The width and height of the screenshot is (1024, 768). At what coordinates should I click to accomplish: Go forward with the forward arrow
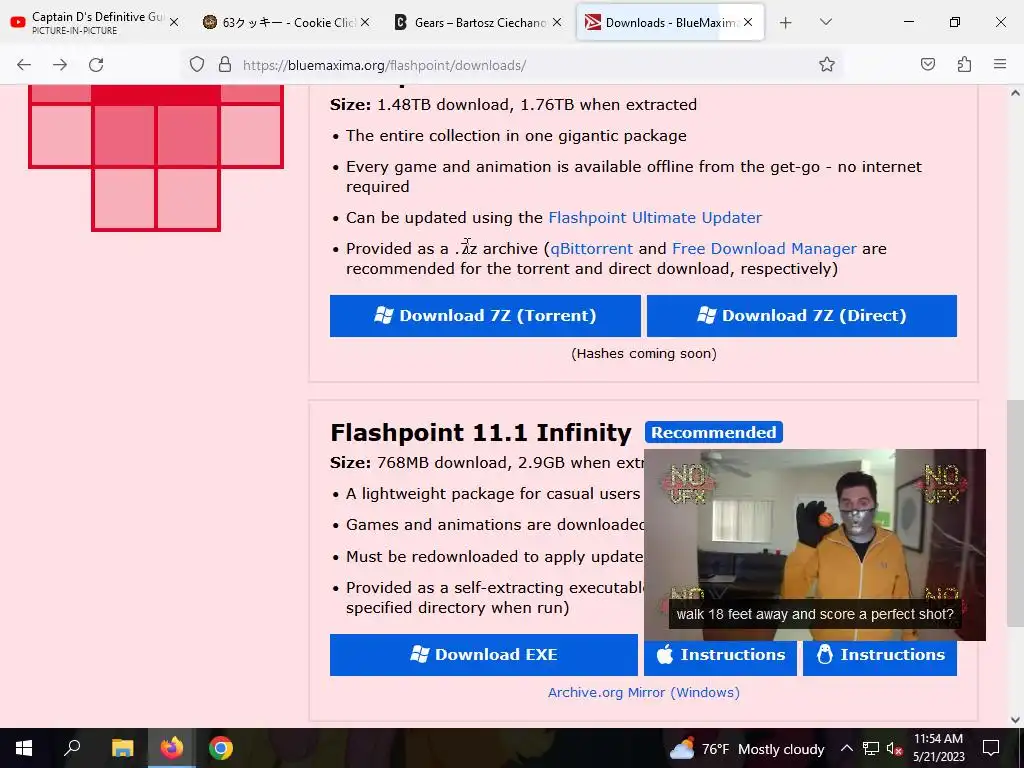click(x=60, y=65)
